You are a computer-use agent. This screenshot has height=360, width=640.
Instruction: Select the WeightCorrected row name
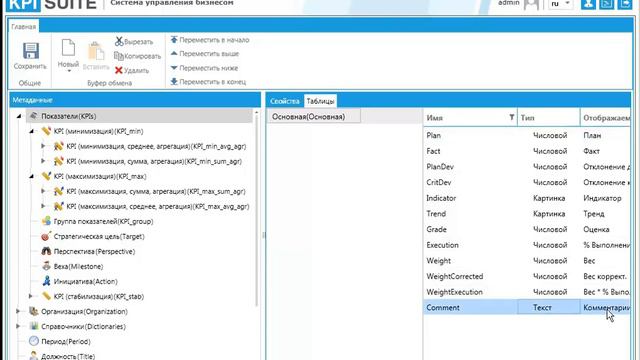(x=455, y=276)
